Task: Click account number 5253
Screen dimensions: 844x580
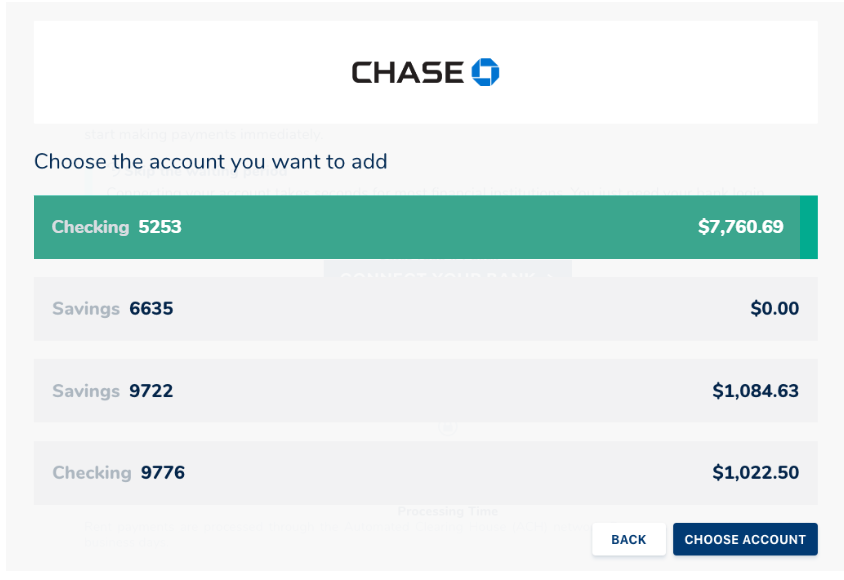Action: pyautogui.click(x=160, y=227)
